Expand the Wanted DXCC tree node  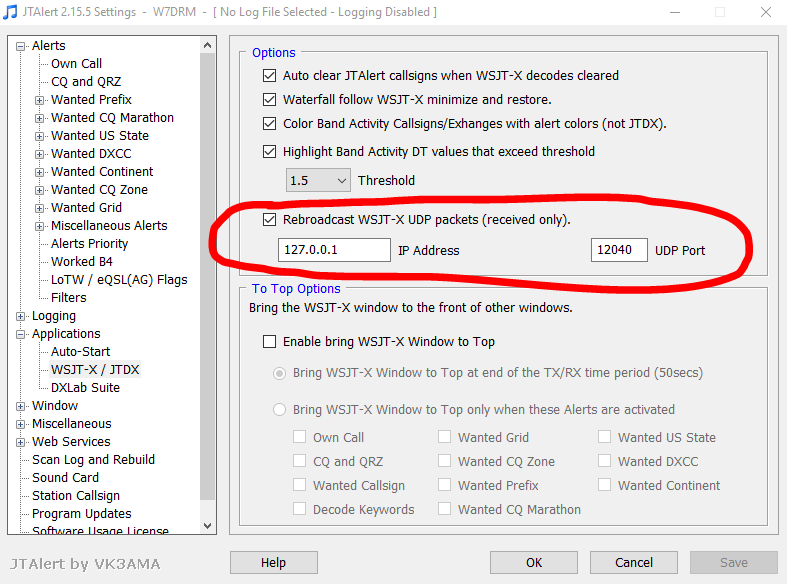(x=39, y=155)
